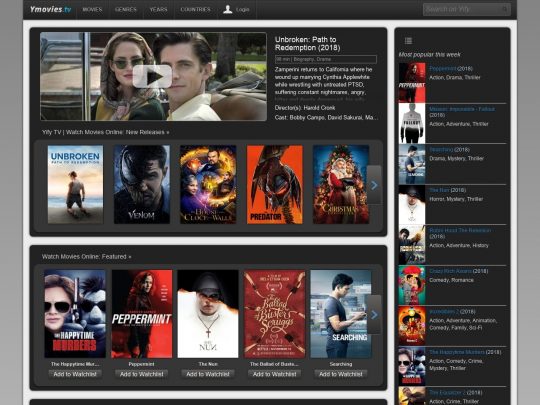Viewport: 540px width, 405px height.
Task: Show next New Releases with arrow
Action: [x=374, y=185]
